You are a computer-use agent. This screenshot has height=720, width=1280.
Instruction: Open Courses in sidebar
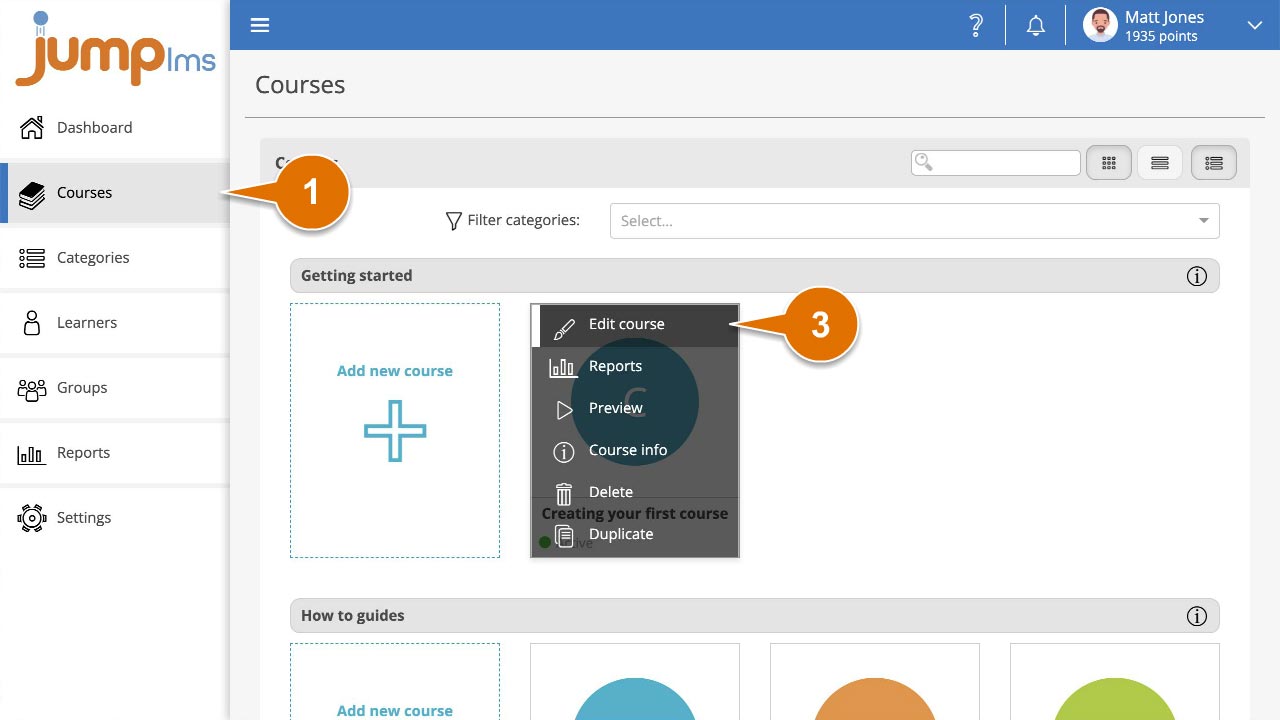click(115, 192)
